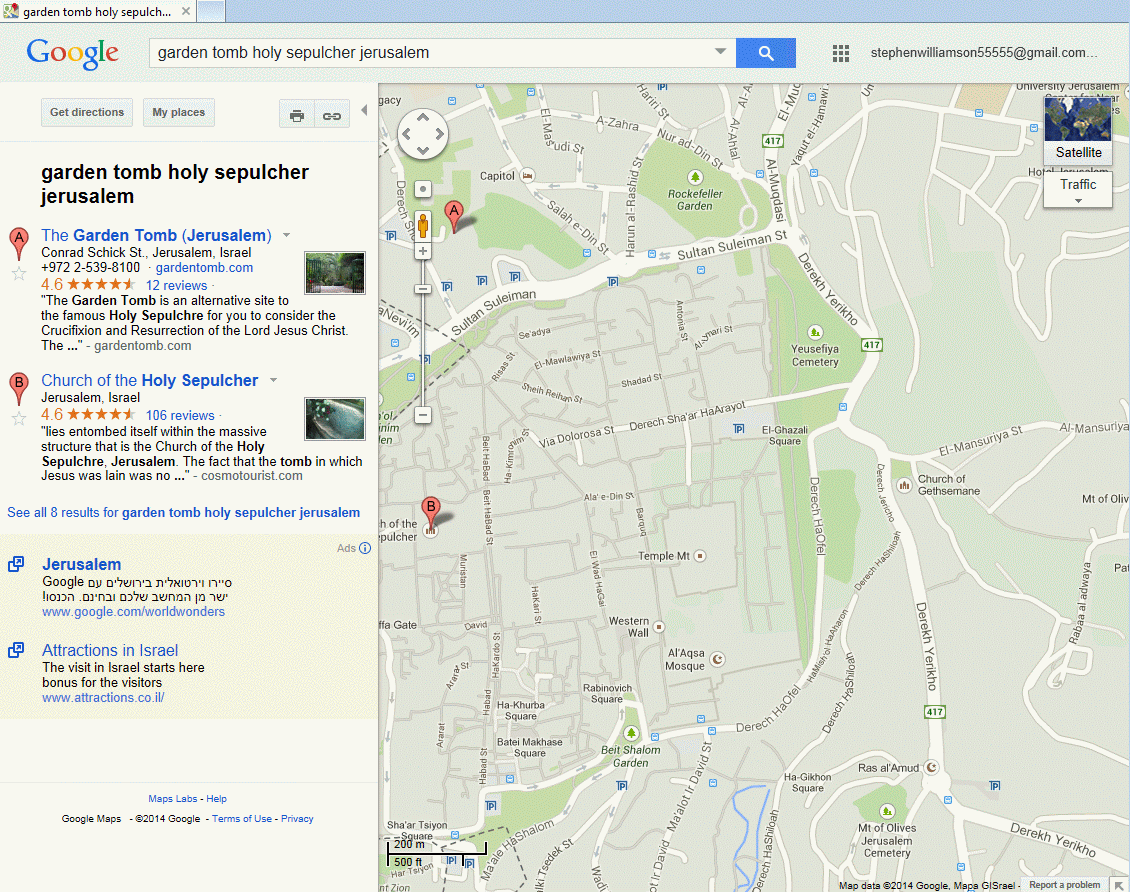Open the Google apps grid
This screenshot has height=892, width=1130.
[x=840, y=53]
